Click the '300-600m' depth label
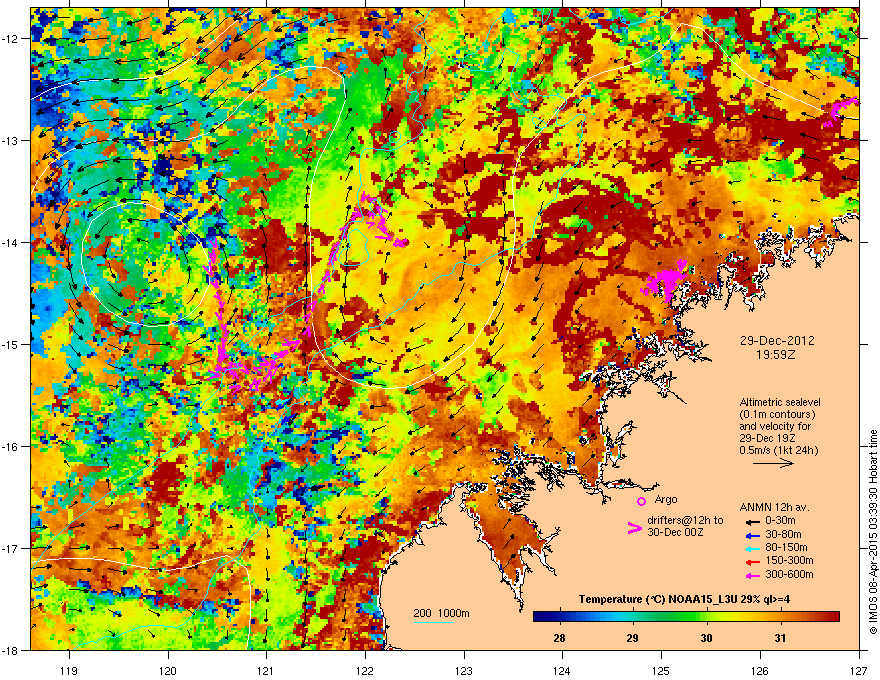Screen dimensions: 880x680 tap(789, 574)
